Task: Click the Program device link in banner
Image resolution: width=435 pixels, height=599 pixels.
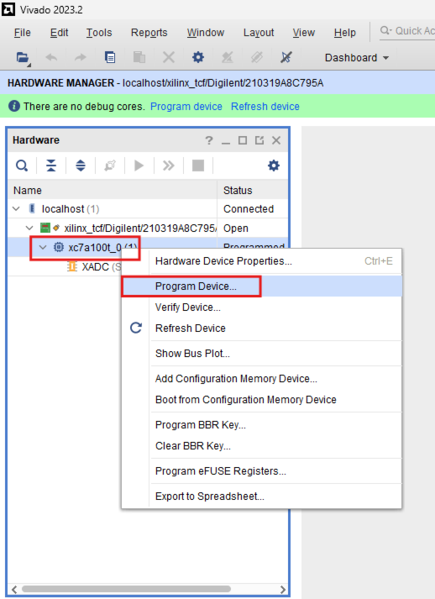Action: pos(186,106)
